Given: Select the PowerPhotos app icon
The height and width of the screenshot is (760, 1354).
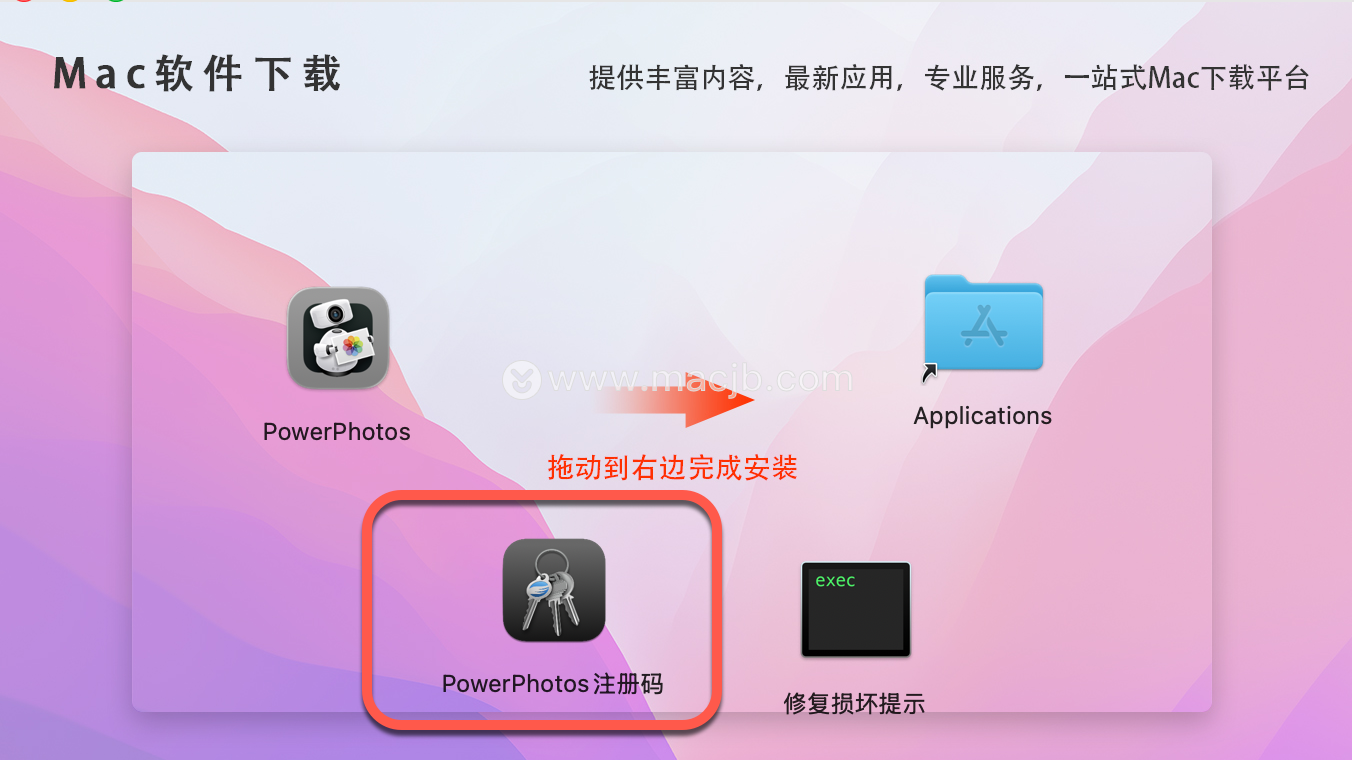Looking at the screenshot, I should (x=338, y=338).
